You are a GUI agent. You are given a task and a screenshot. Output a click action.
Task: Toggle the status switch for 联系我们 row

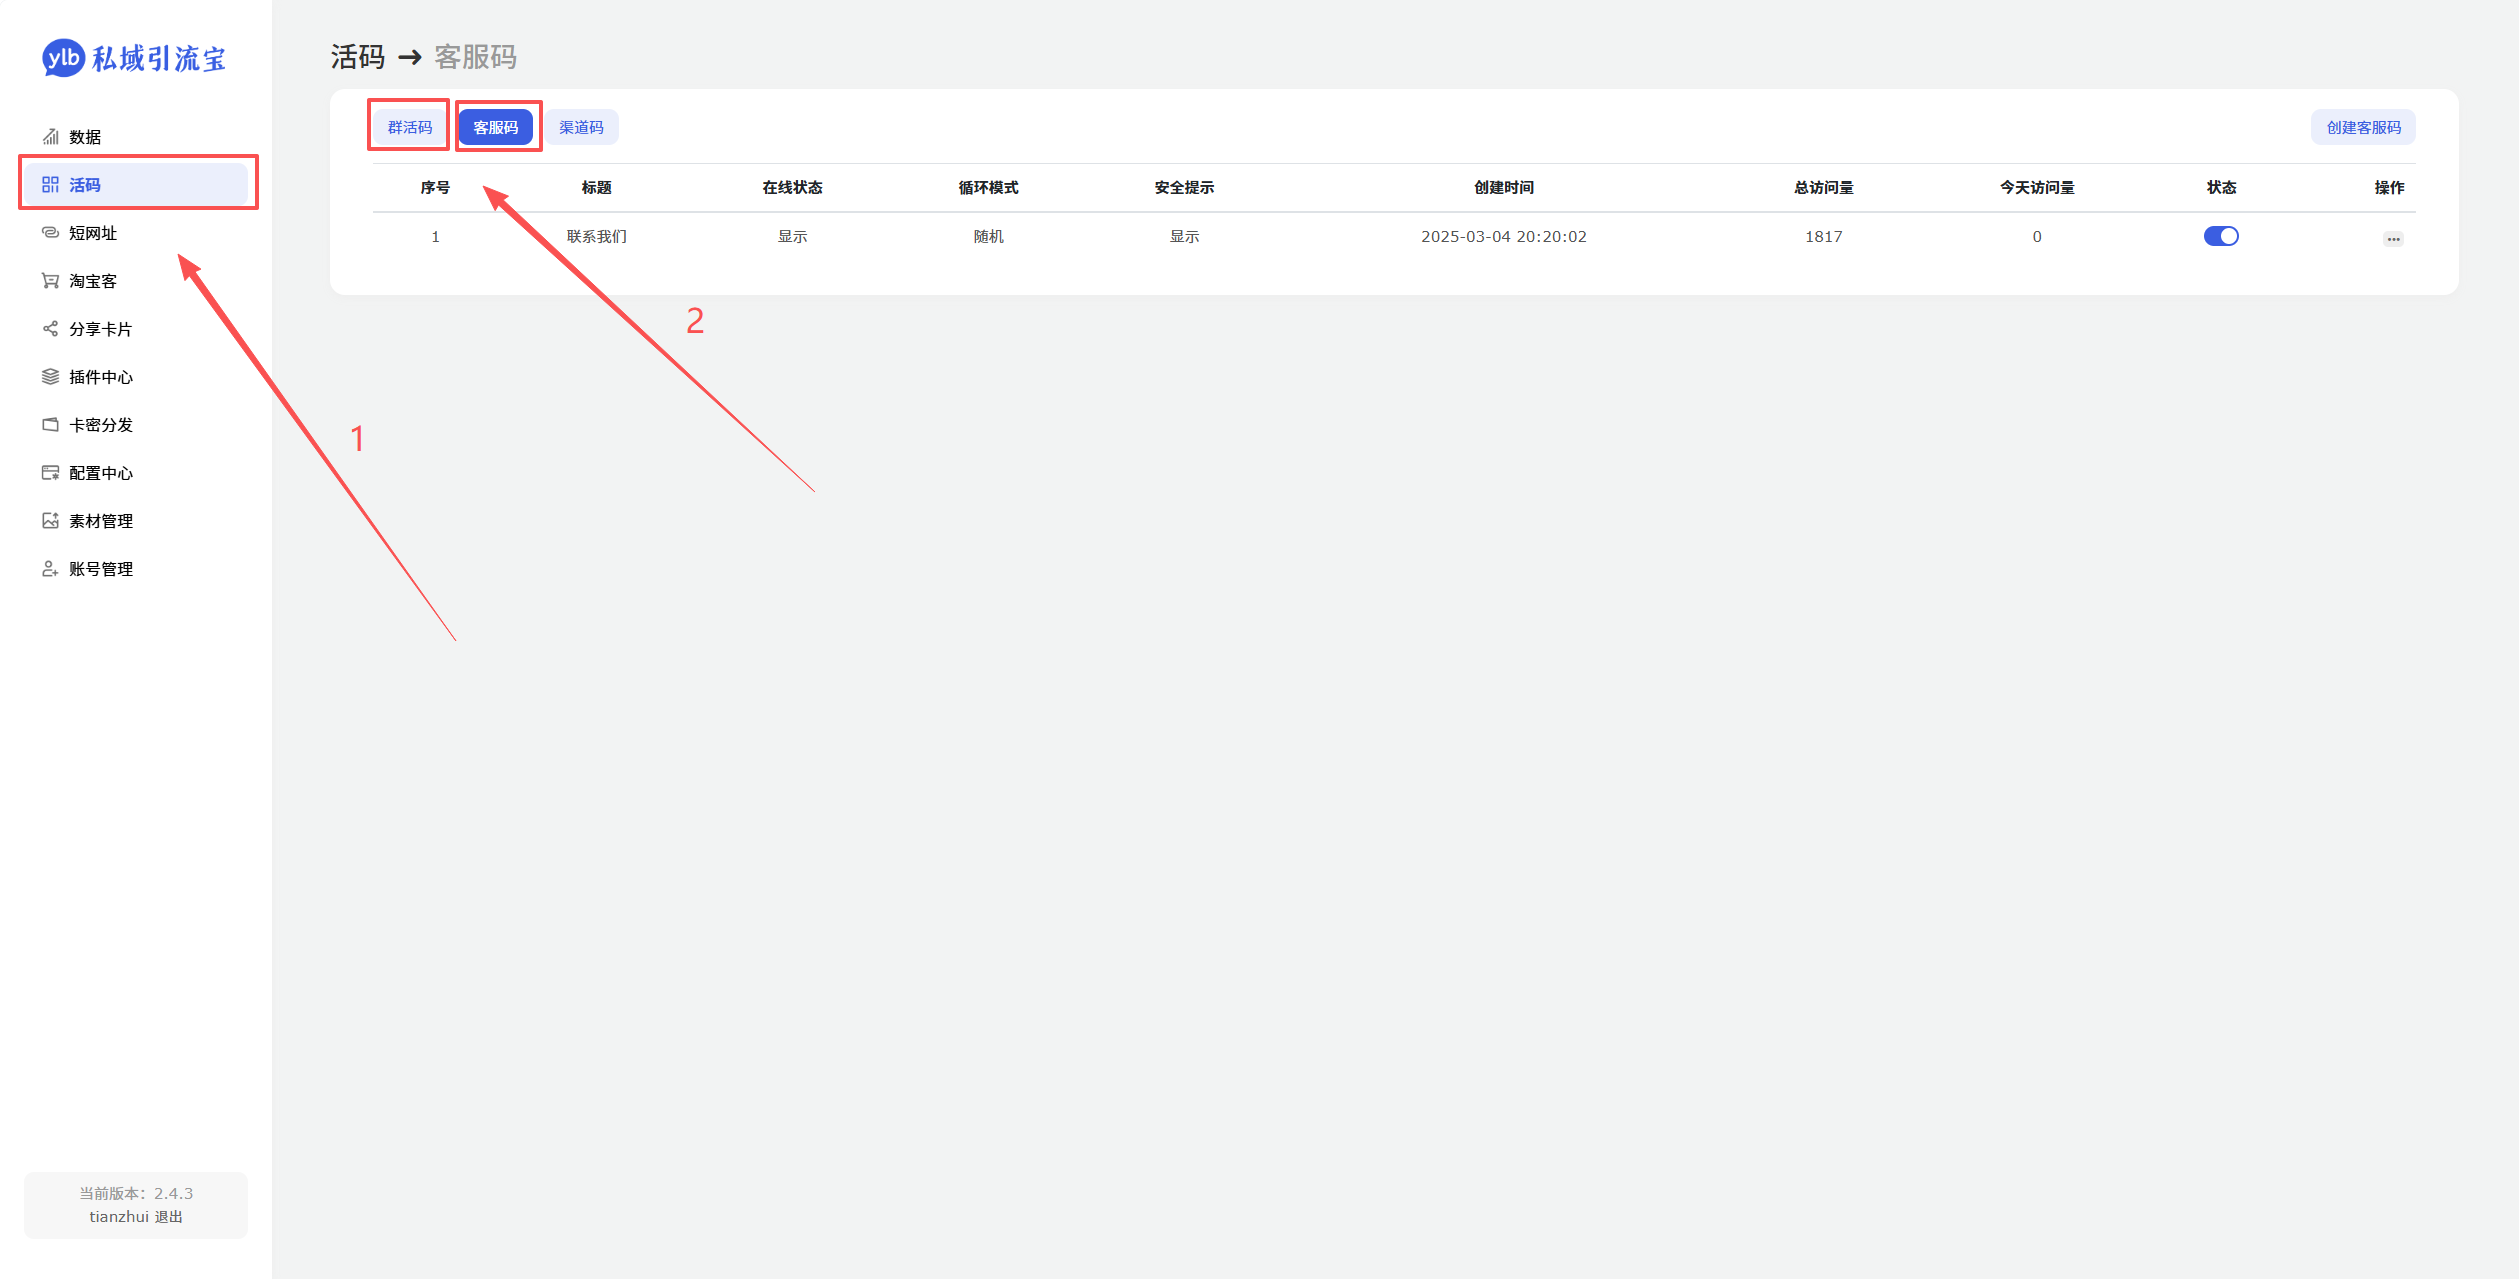coord(2221,236)
